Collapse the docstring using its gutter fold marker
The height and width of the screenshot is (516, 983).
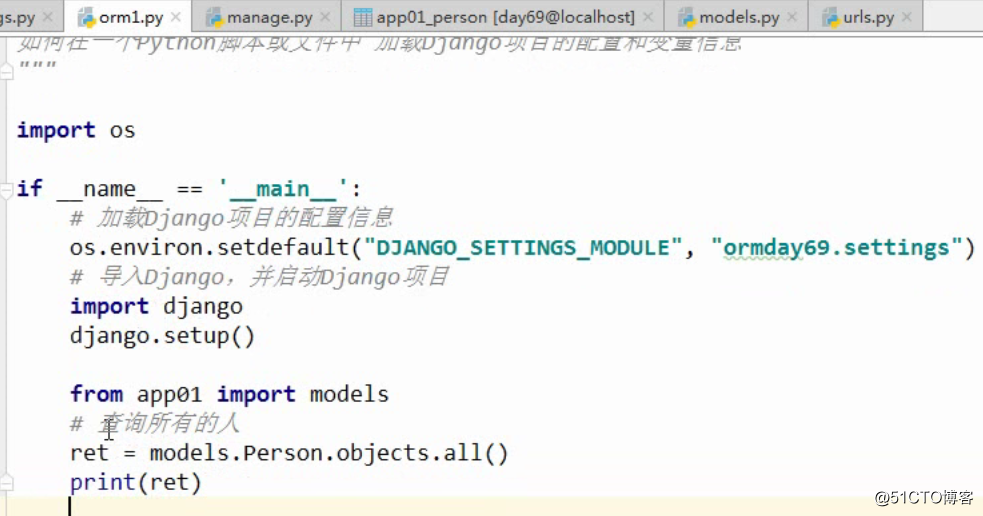pyautogui.click(x=7, y=71)
